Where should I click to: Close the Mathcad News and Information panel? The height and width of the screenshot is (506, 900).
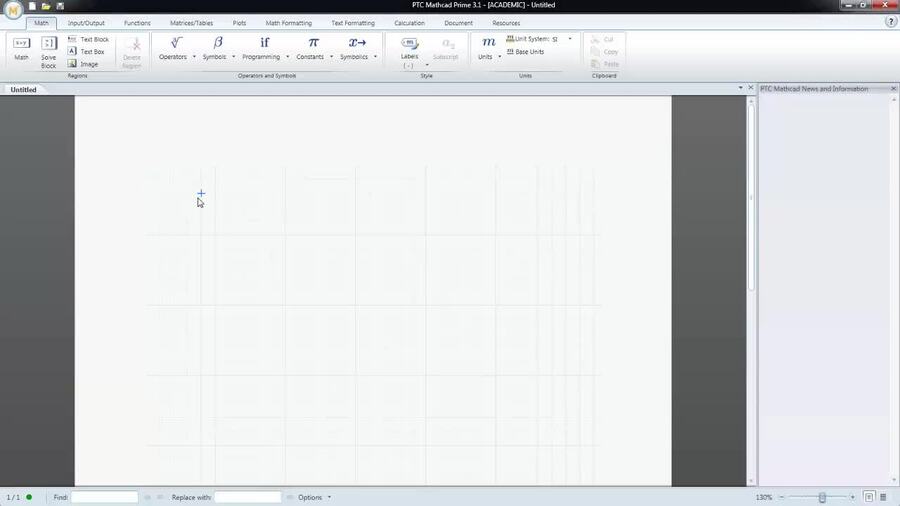coord(894,88)
